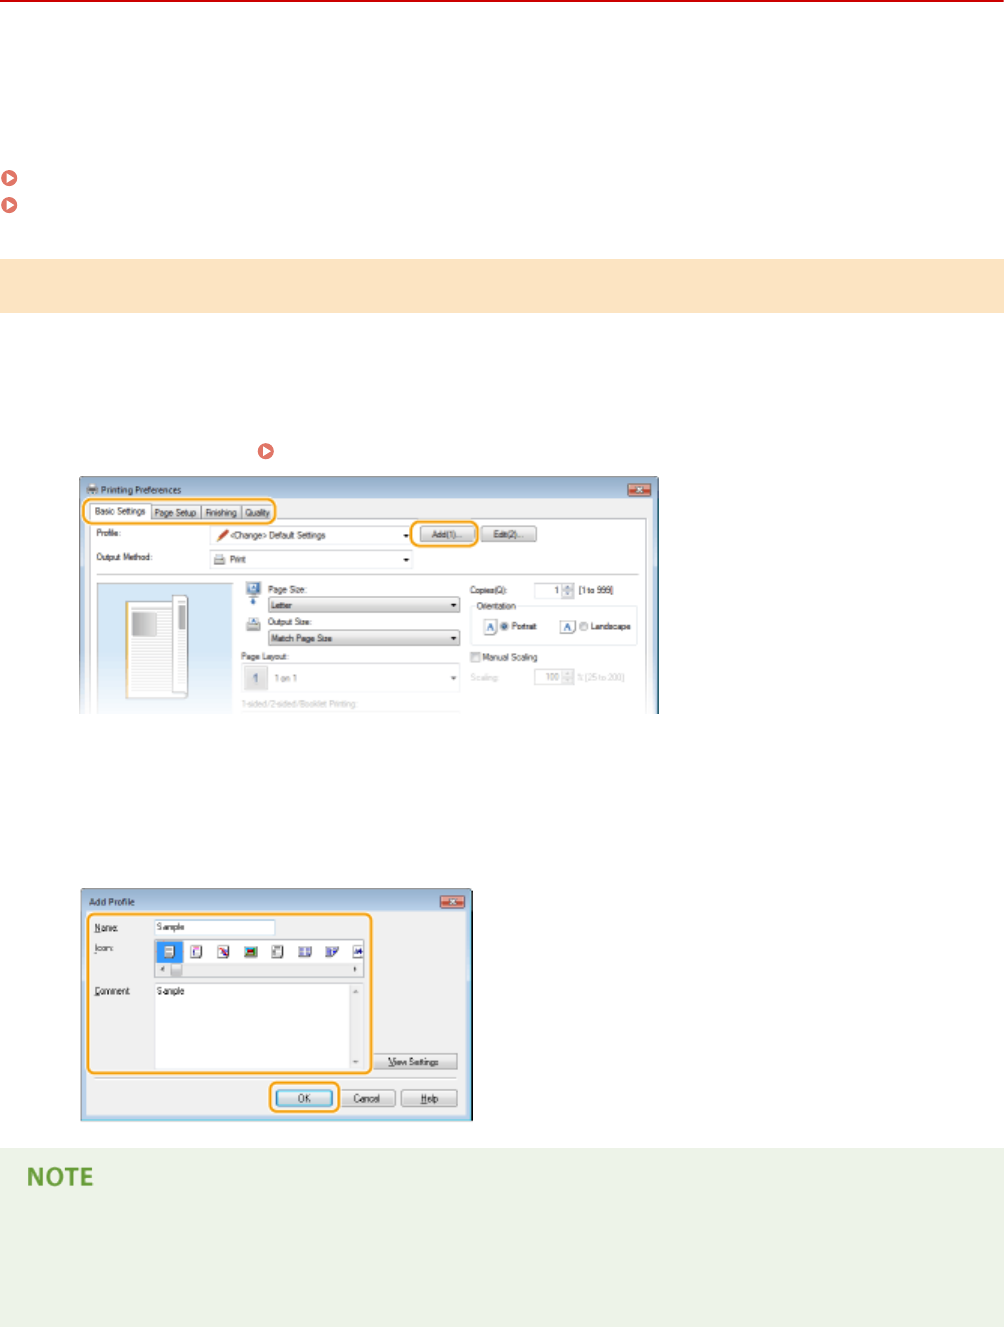The width and height of the screenshot is (1004, 1327).
Task: Choose the profile icon with pink mark on page
Action: pos(196,952)
